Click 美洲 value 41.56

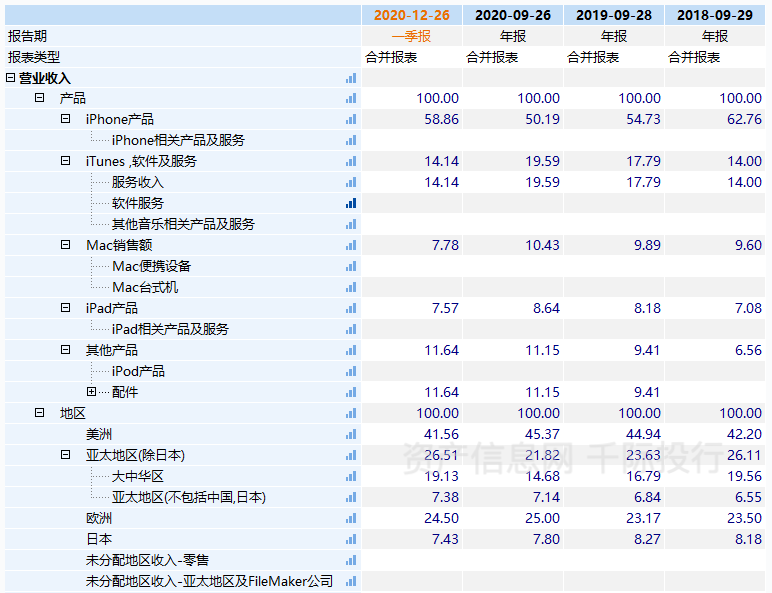[x=442, y=434]
